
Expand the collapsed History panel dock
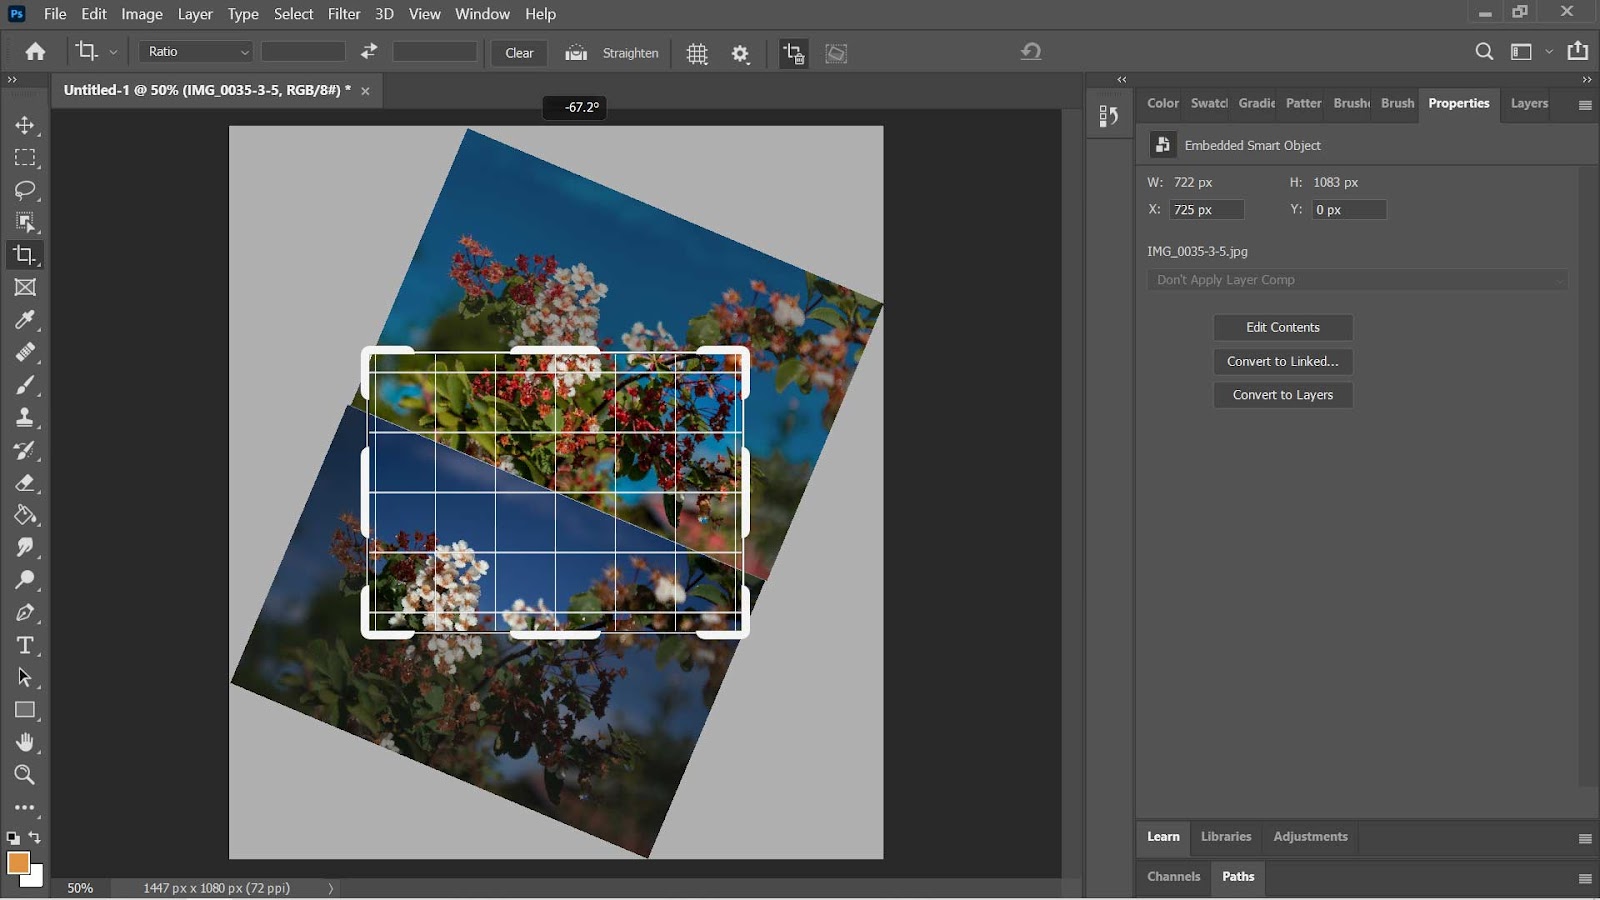tap(1122, 80)
